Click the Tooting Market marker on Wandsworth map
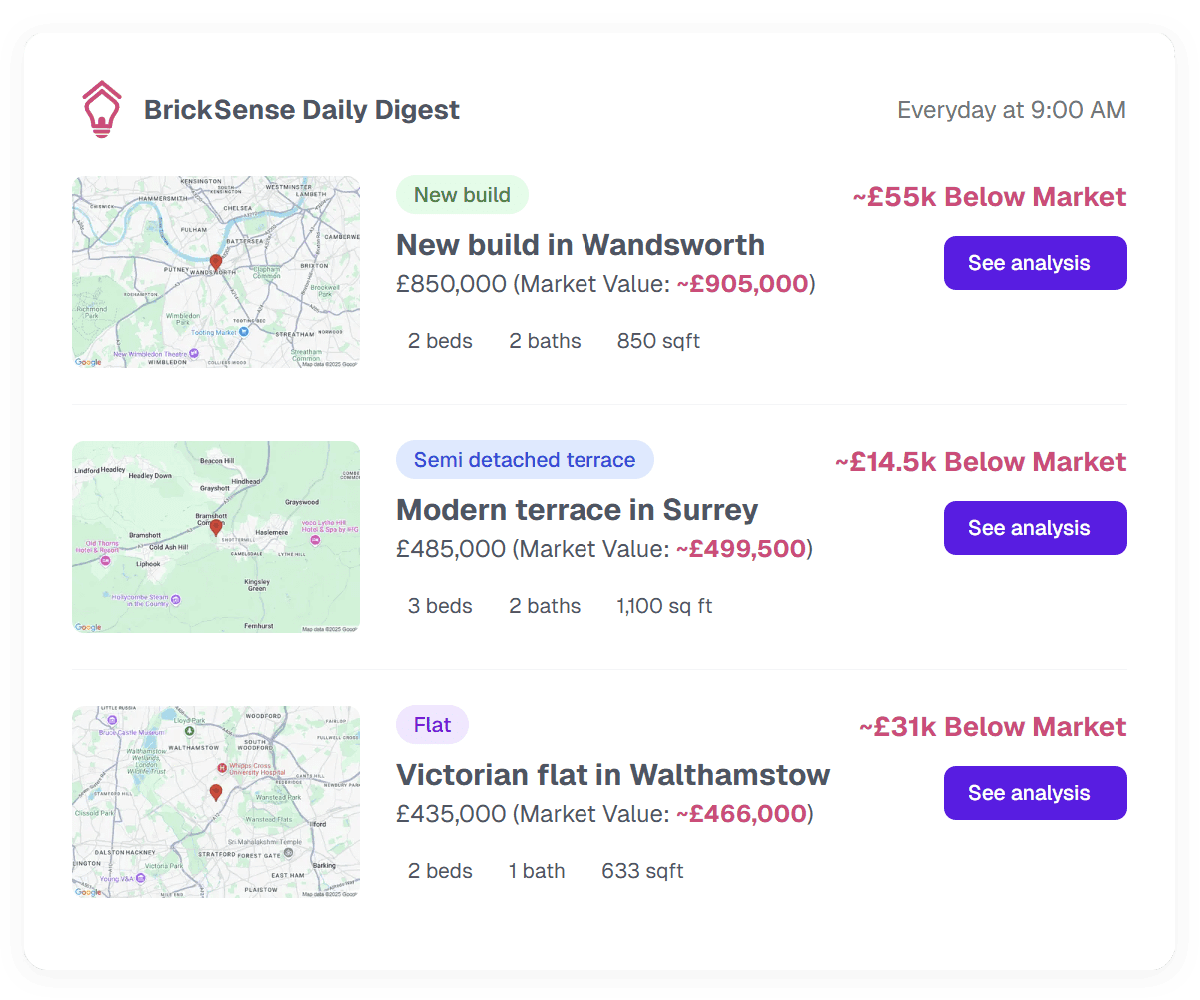1200x1000 pixels. [x=243, y=332]
